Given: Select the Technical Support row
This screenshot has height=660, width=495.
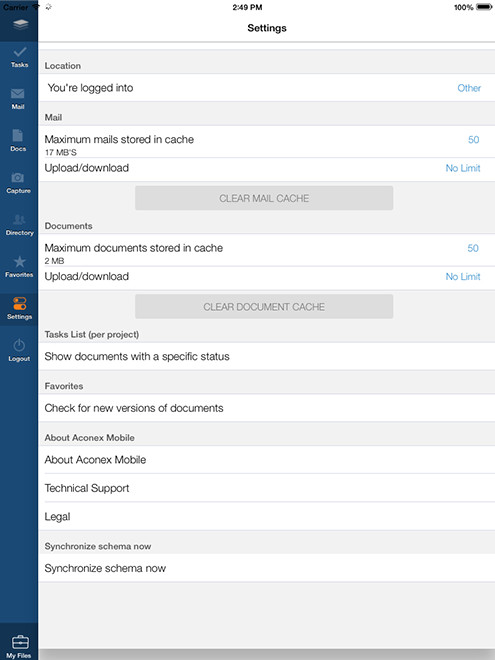Looking at the screenshot, I should 266,488.
